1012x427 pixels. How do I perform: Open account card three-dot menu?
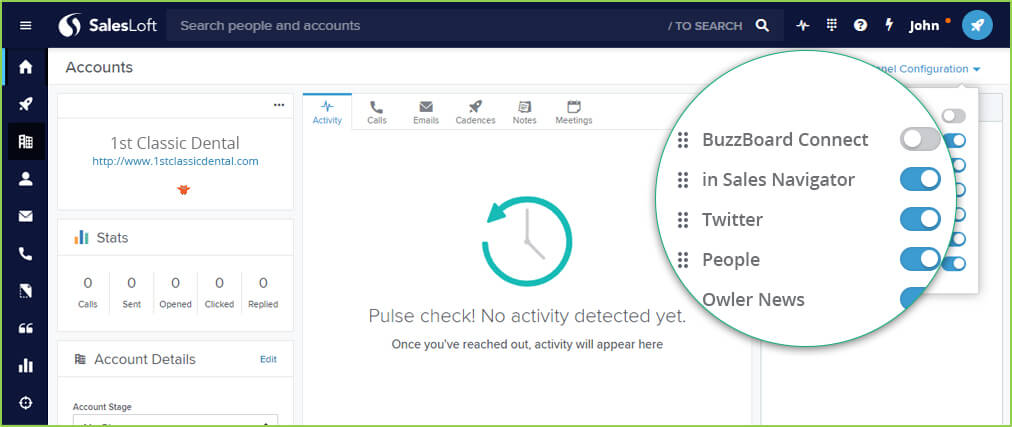click(279, 104)
